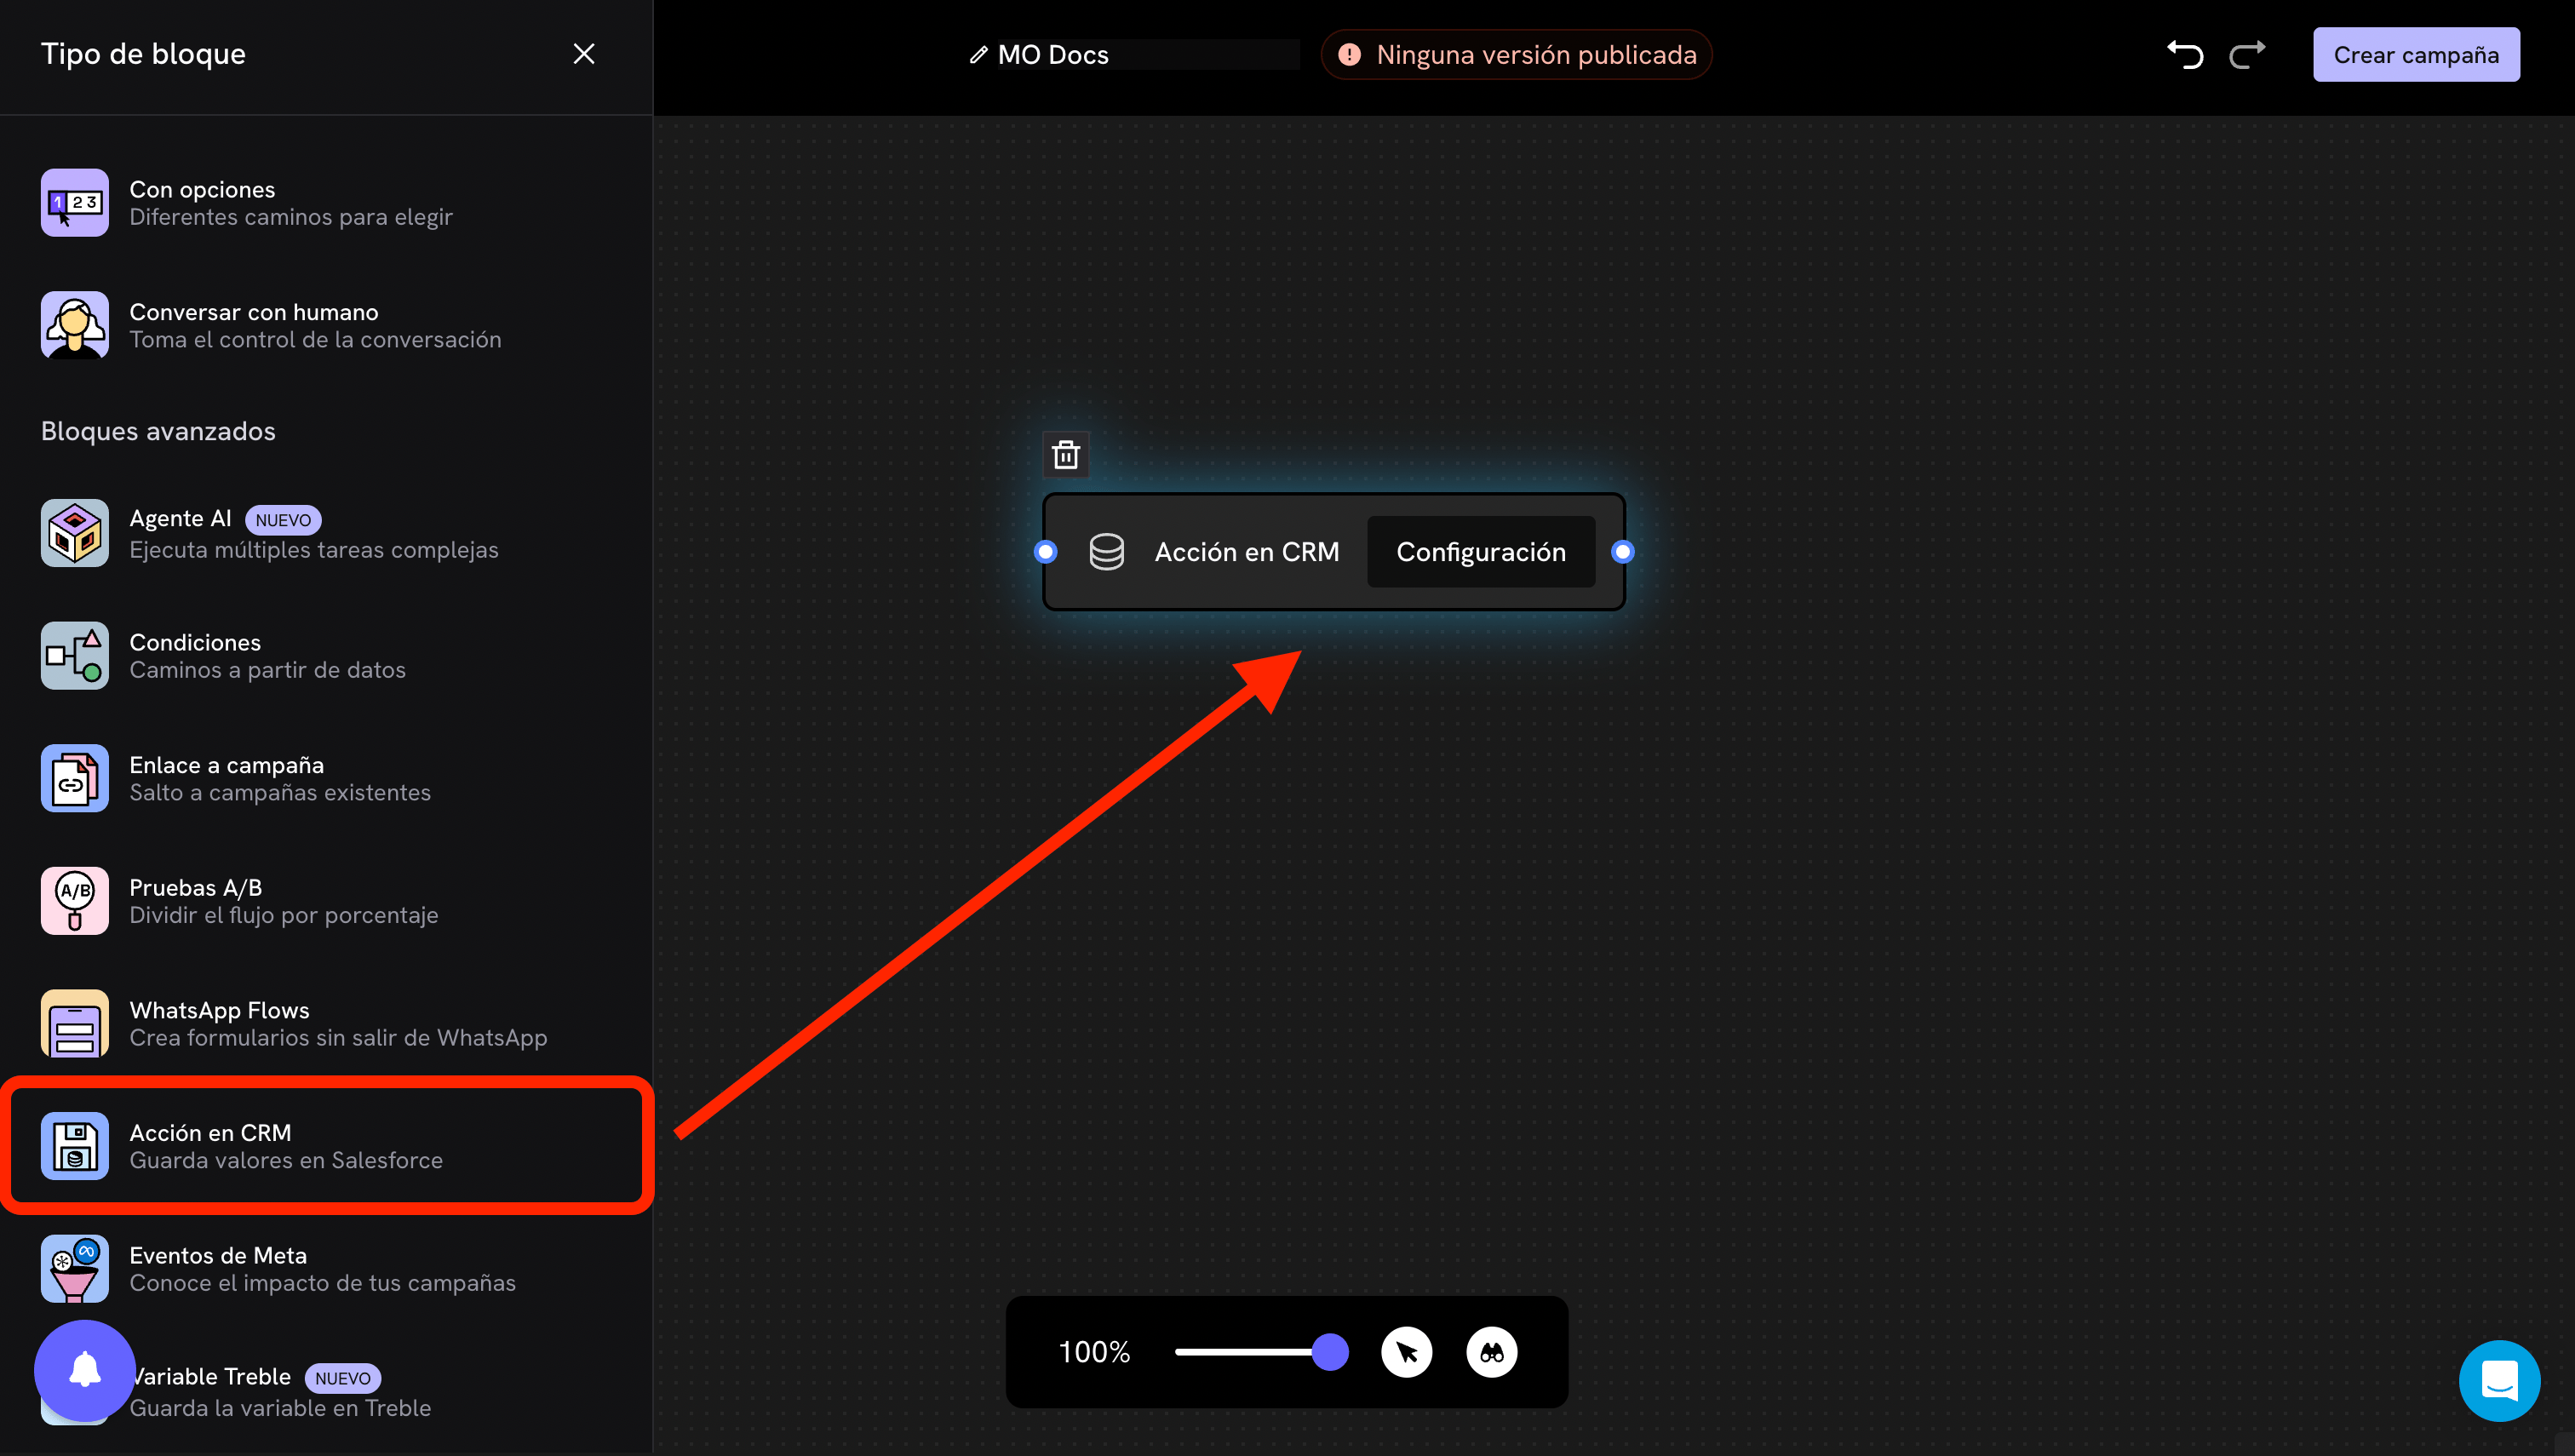
Task: Click the right connector of the CRM node
Action: 1623,552
